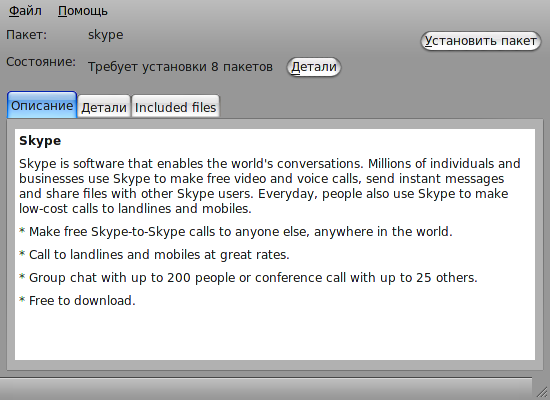This screenshot has width=550, height=400.
Task: Click the resize grip in the window corner
Action: pyautogui.click(x=542, y=392)
